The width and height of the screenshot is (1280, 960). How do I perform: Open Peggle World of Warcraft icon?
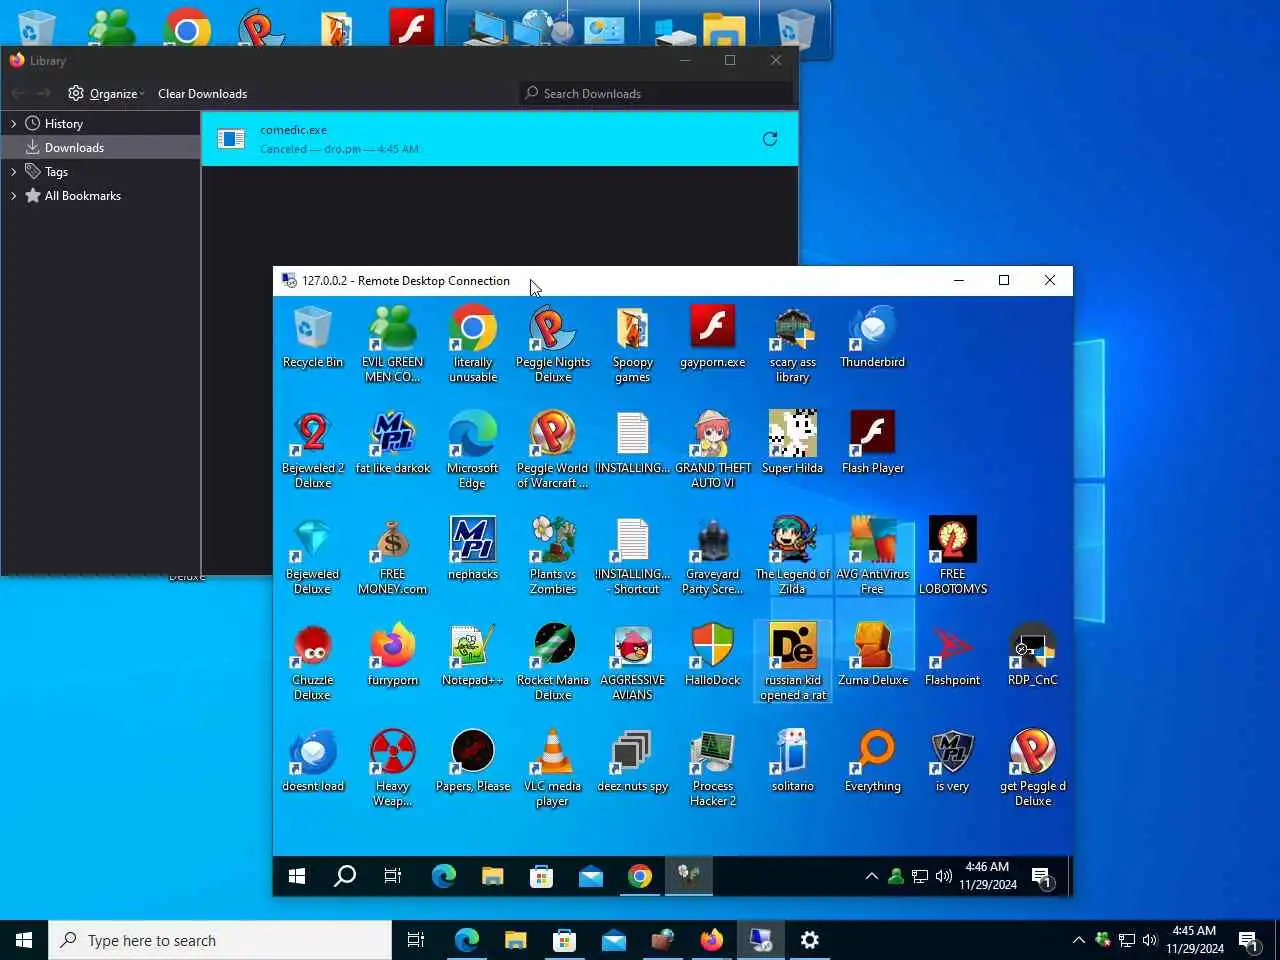tap(552, 450)
